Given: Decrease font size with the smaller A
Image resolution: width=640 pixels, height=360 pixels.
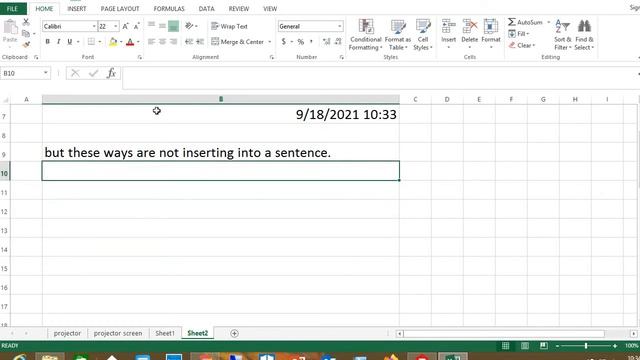Looking at the screenshot, I should point(137,26).
